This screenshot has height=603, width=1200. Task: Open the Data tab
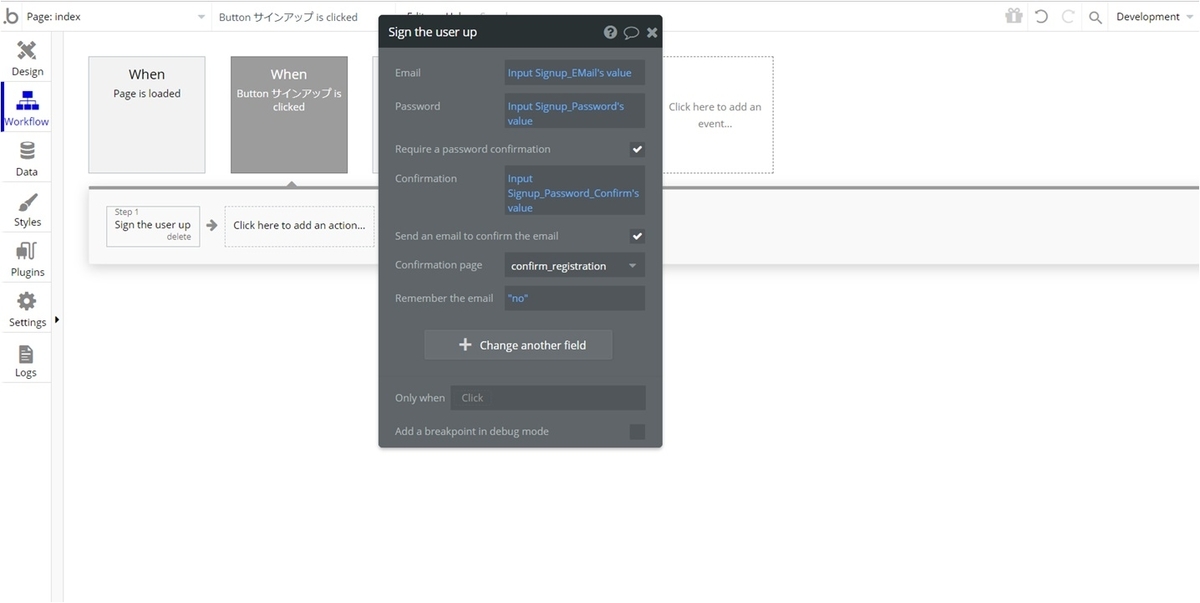point(27,158)
